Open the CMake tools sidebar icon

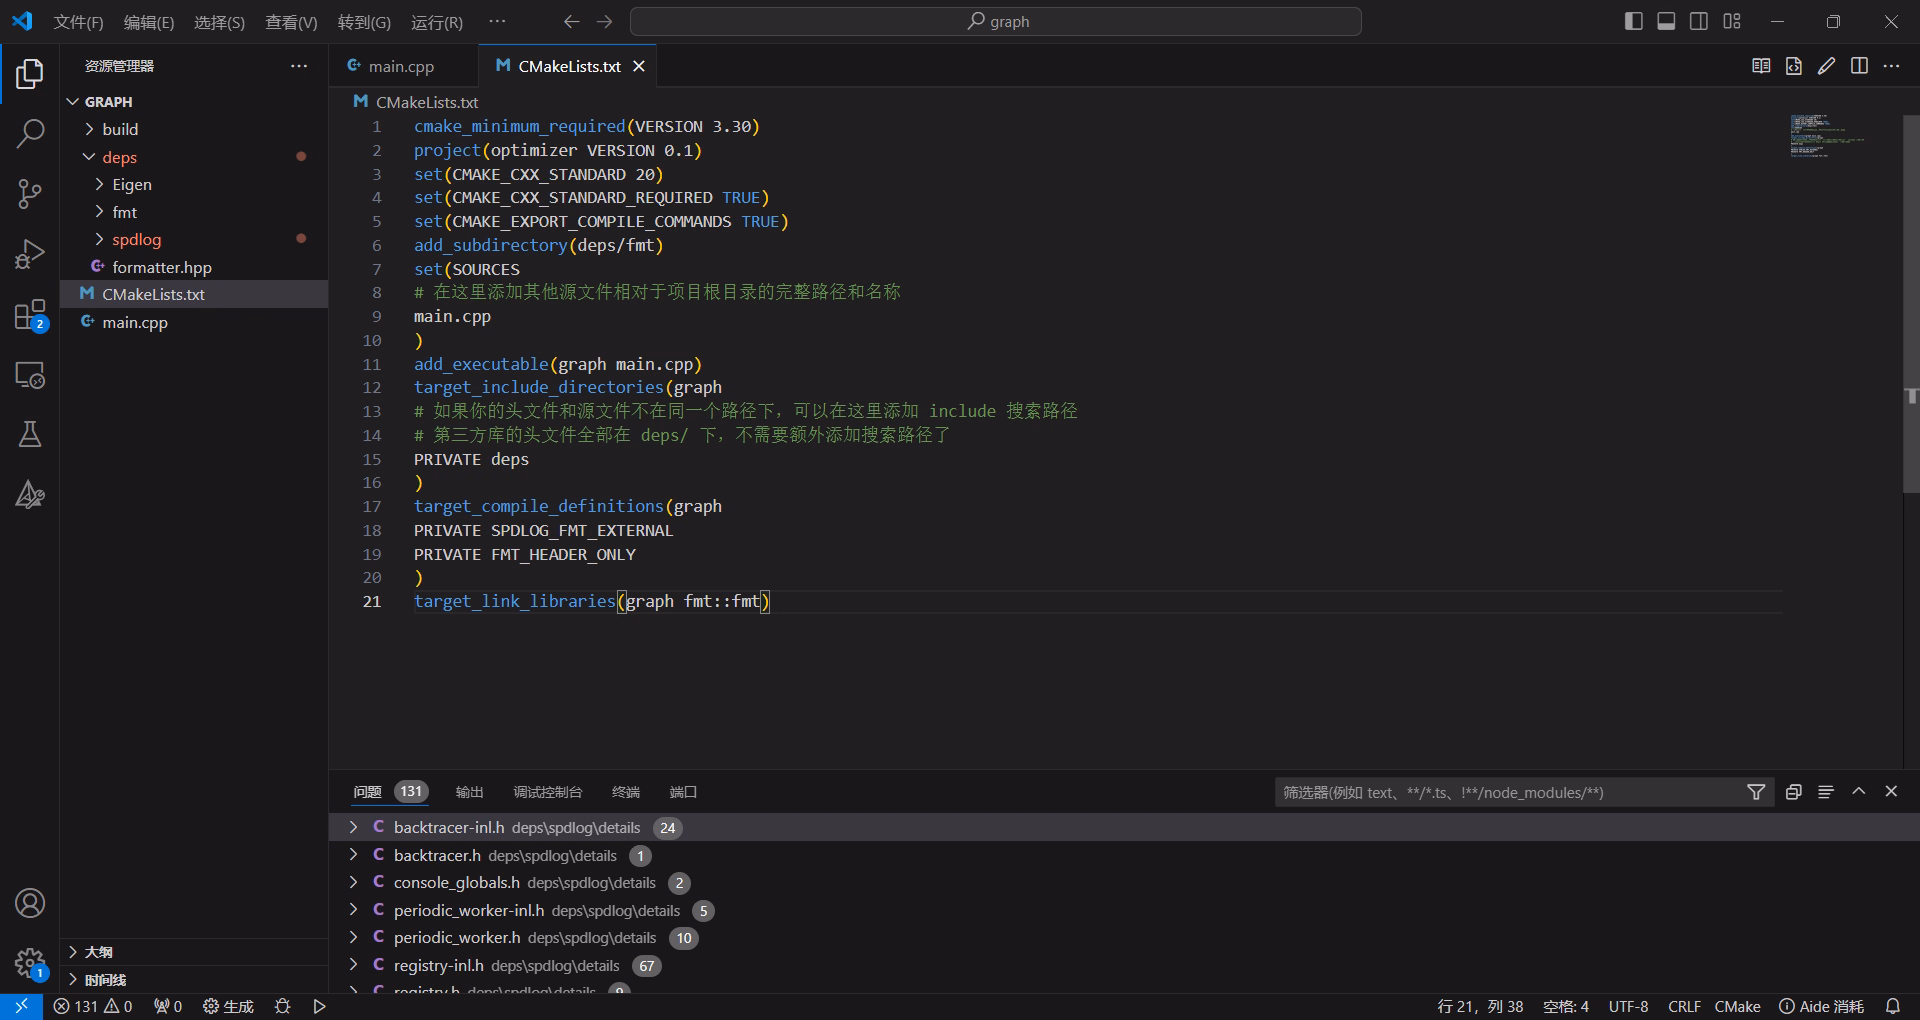coord(30,494)
